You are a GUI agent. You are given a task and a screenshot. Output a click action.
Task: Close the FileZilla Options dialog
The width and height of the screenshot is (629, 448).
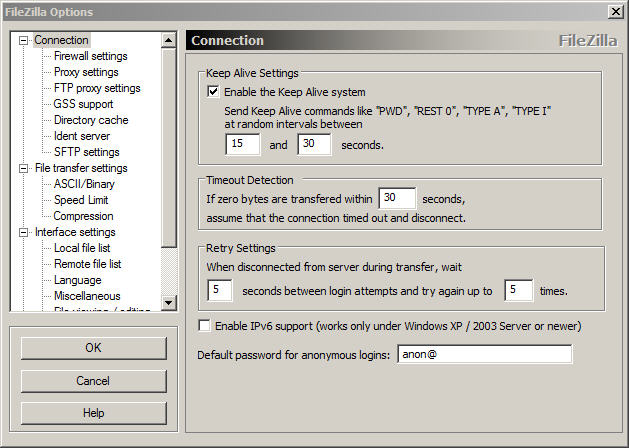(x=615, y=12)
